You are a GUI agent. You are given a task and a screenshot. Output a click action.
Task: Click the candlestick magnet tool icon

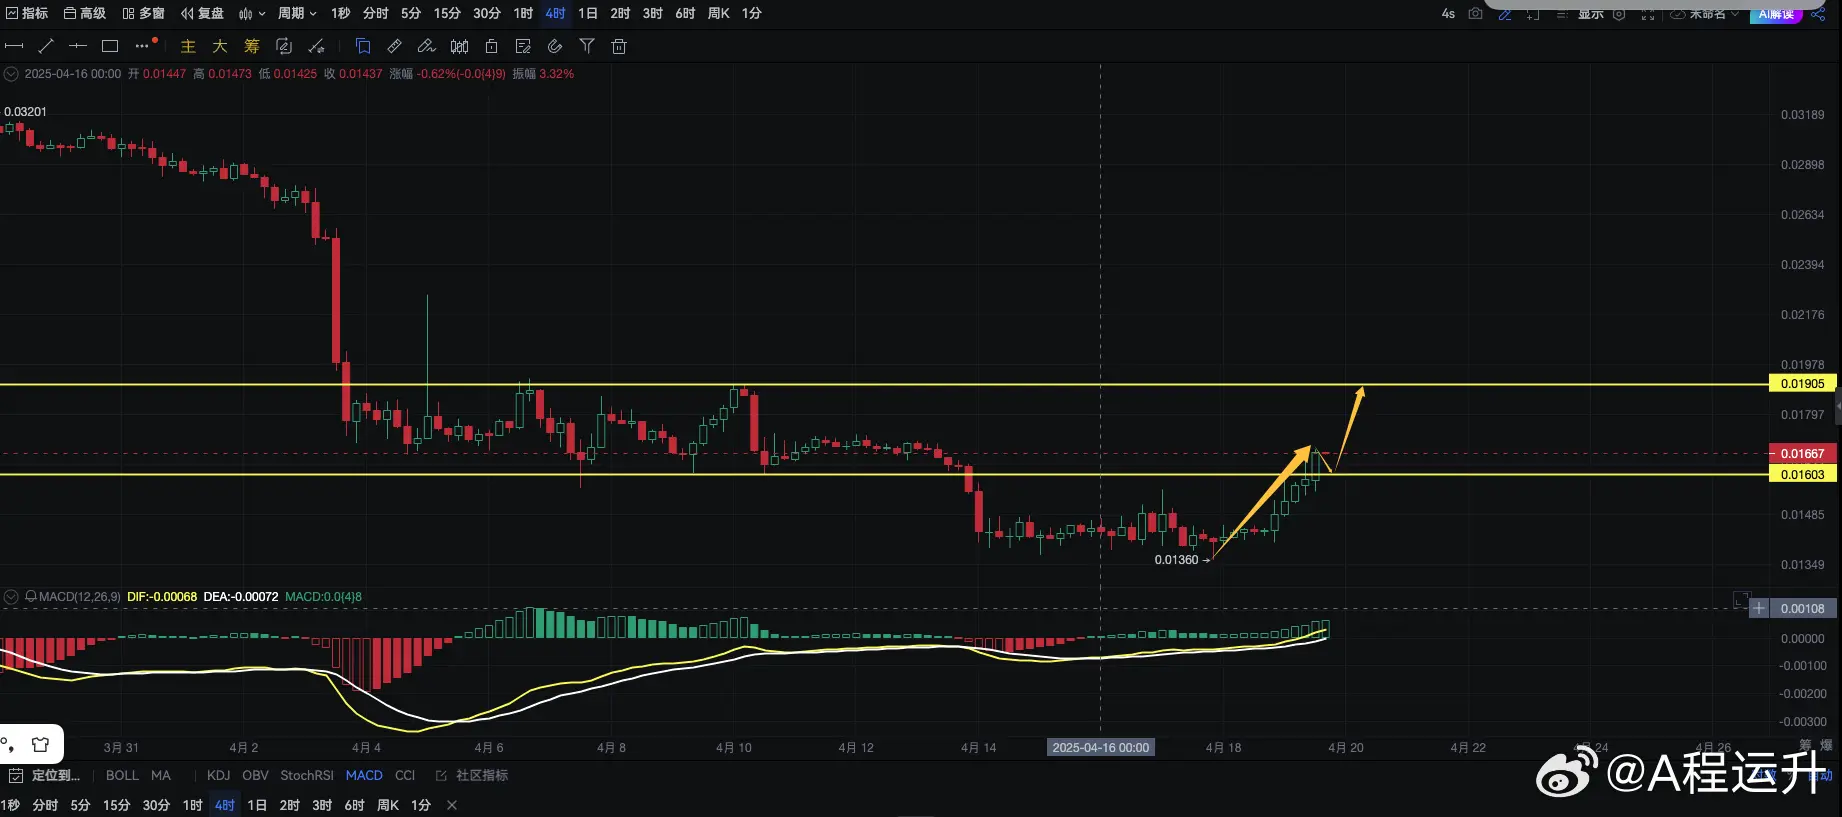pos(459,46)
